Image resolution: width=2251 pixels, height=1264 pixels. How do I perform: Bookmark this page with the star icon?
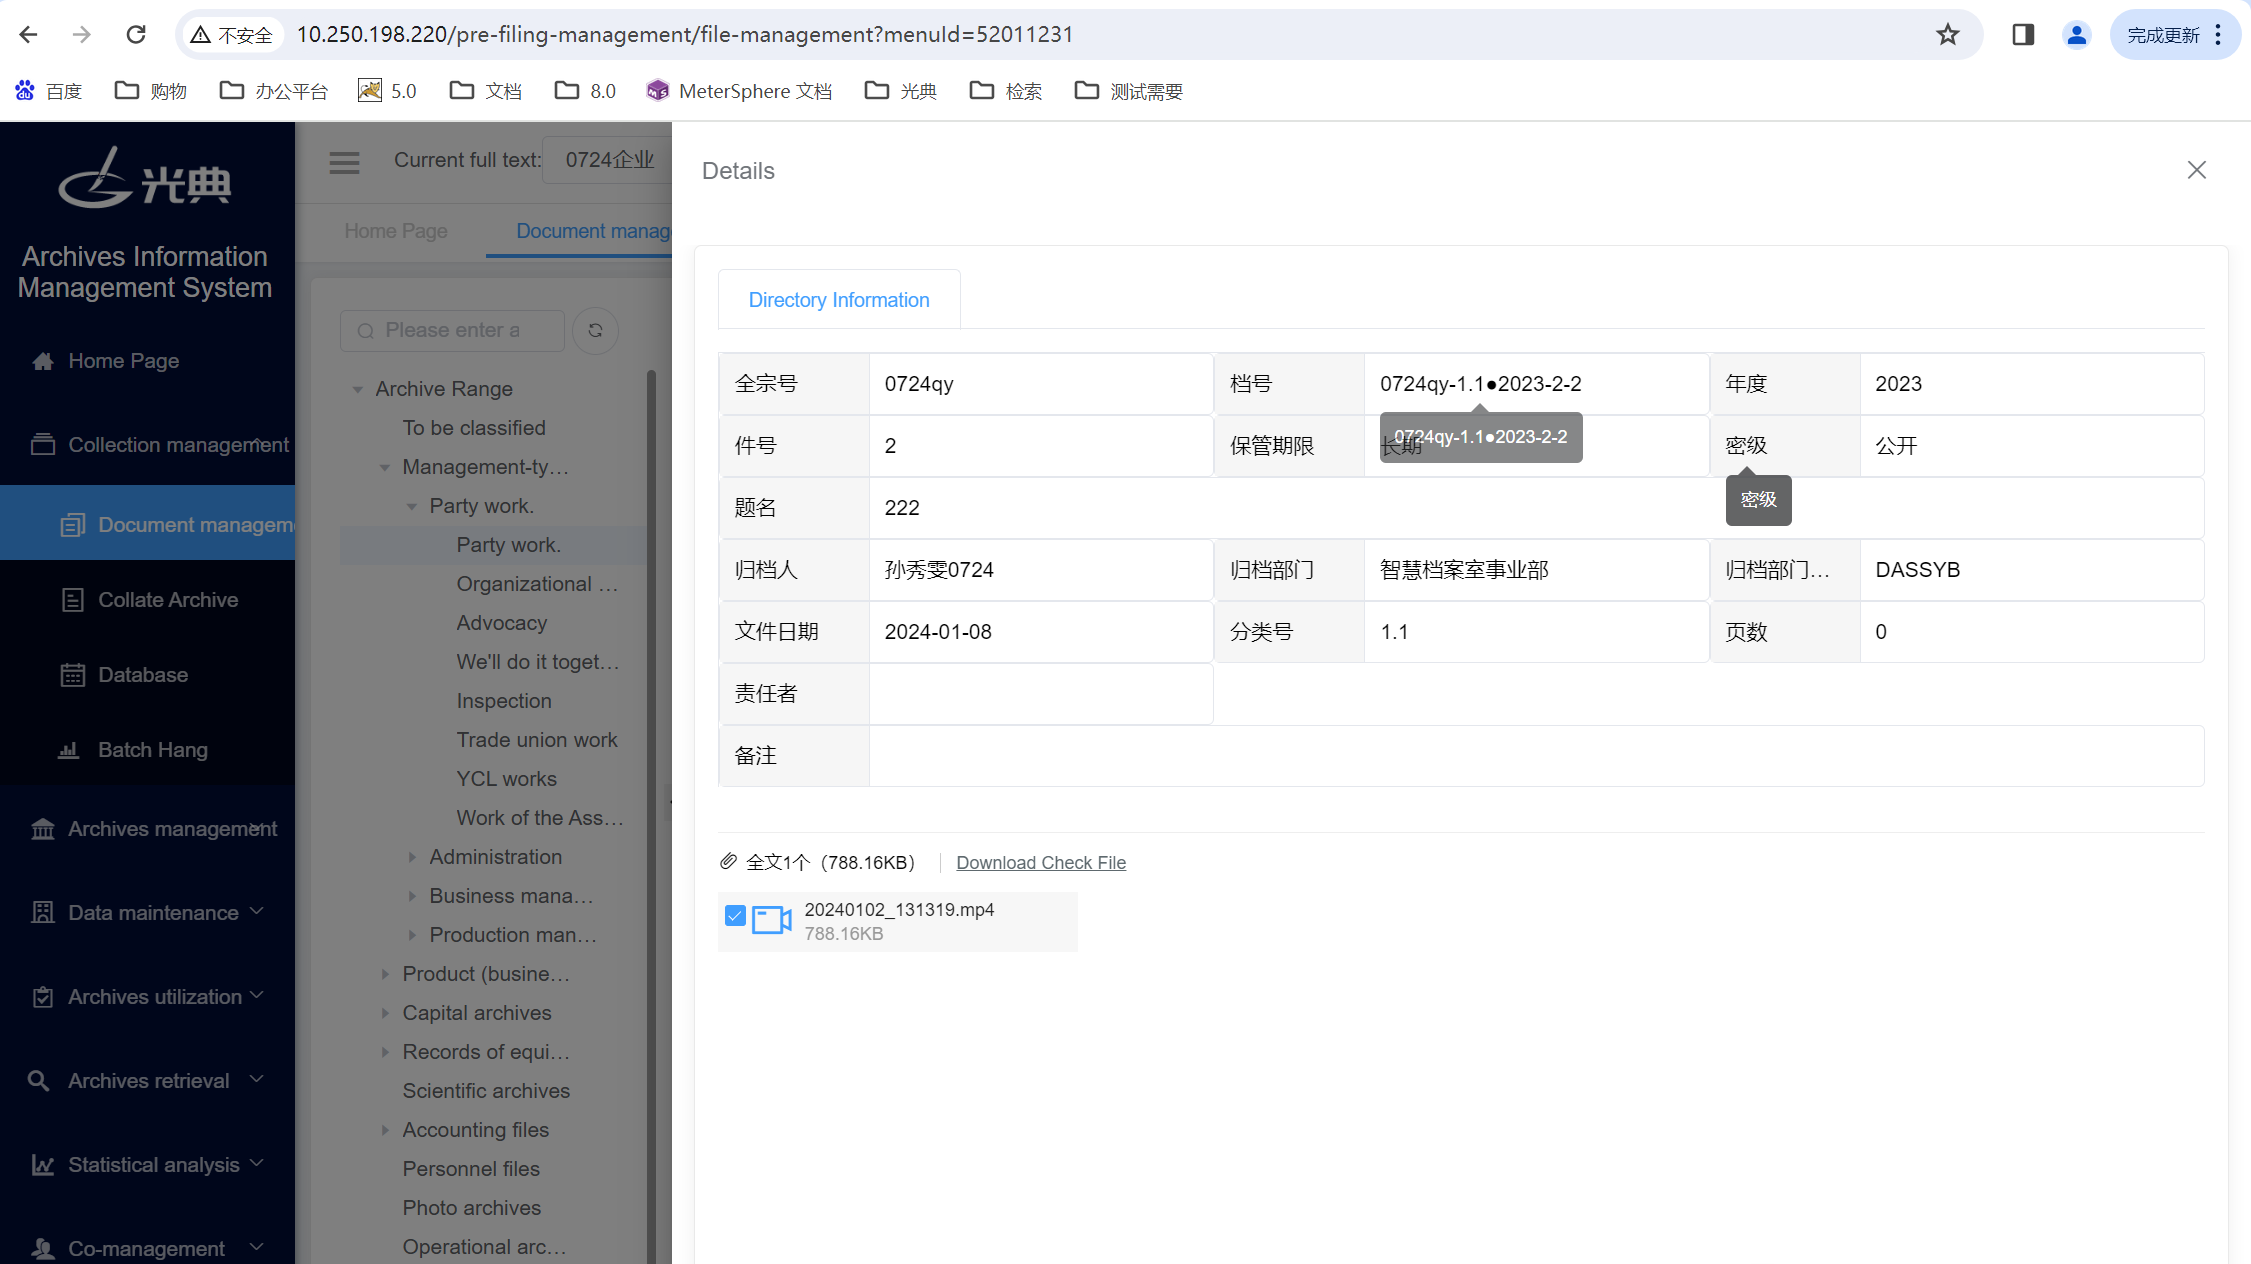pyautogui.click(x=1947, y=35)
